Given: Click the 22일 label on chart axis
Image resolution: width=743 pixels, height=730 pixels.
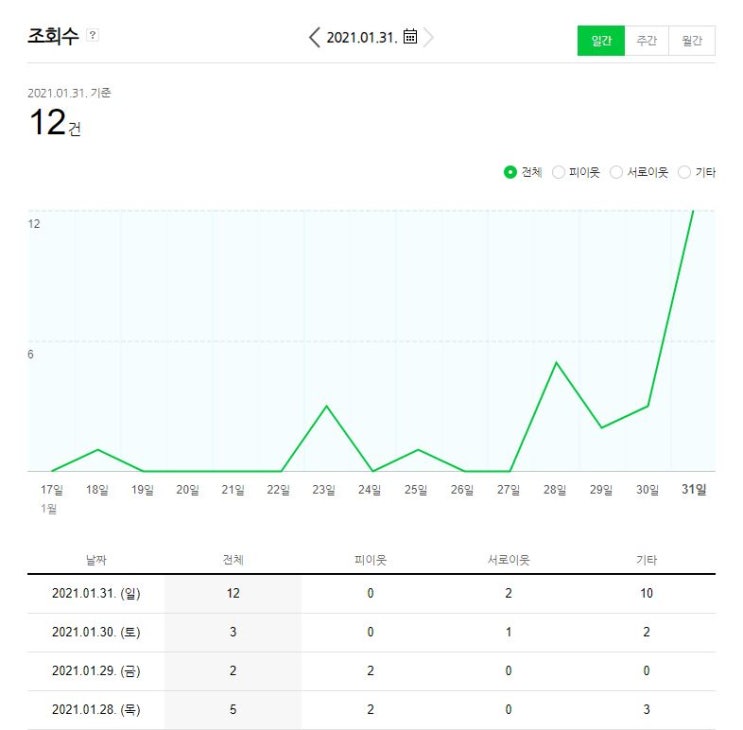Looking at the screenshot, I should [x=278, y=489].
